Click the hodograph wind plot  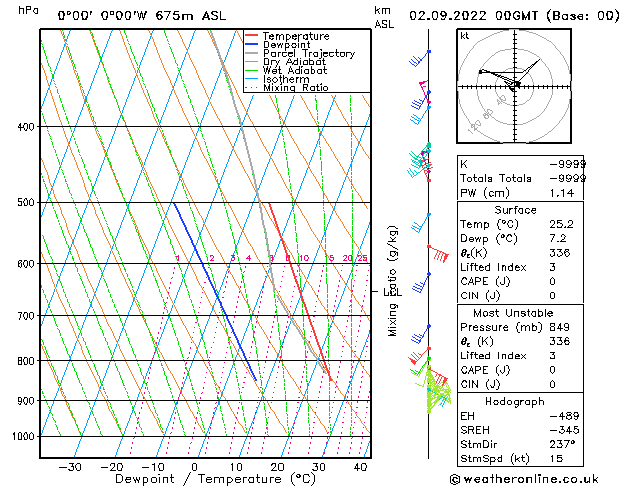tap(514, 86)
